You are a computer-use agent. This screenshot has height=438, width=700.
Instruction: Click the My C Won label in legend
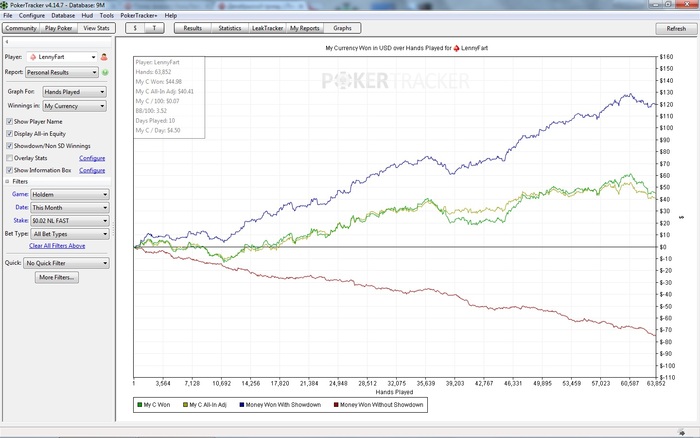pos(157,405)
